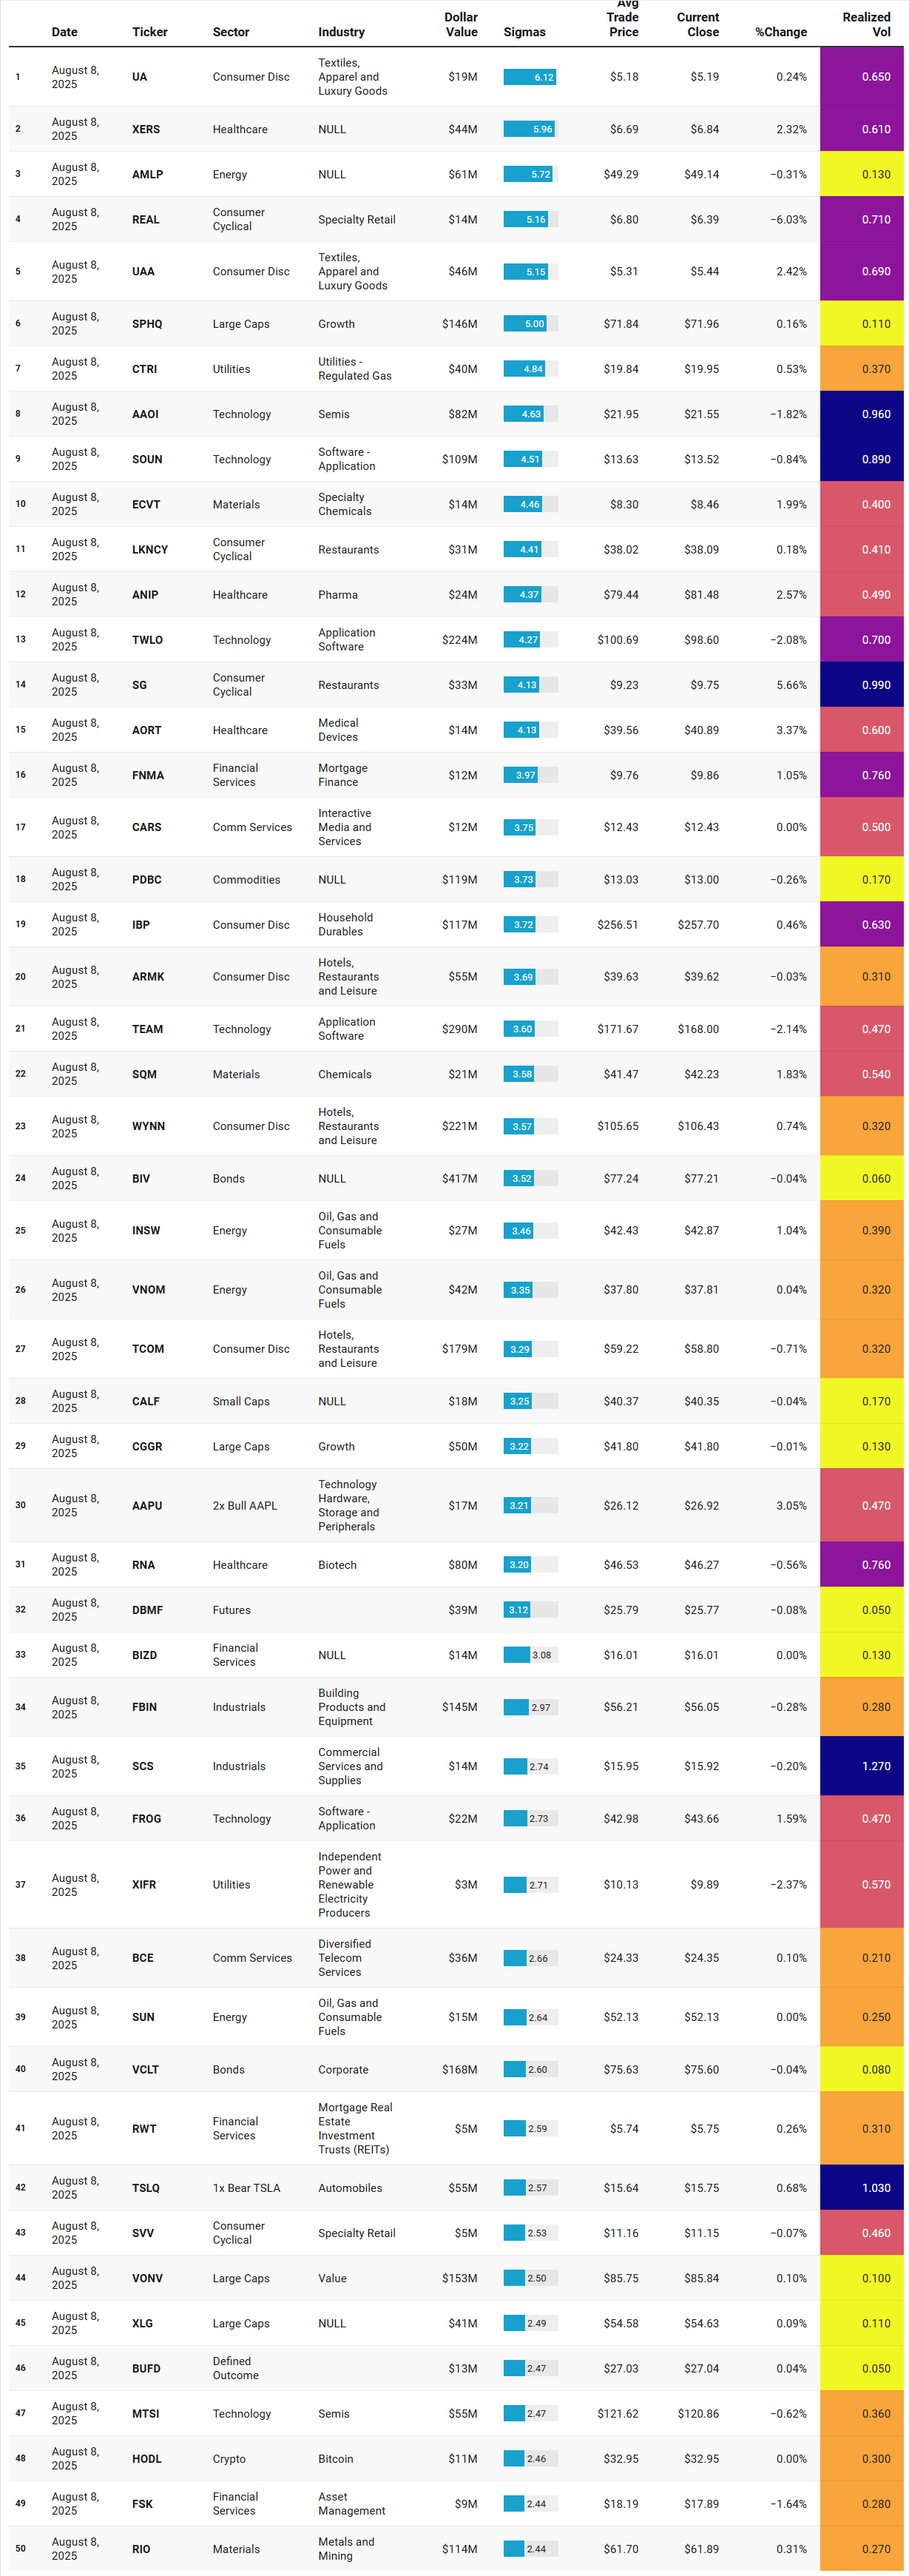Click the −6.03% change for REAL
Screen dimensions: 909x2576
coord(788,220)
